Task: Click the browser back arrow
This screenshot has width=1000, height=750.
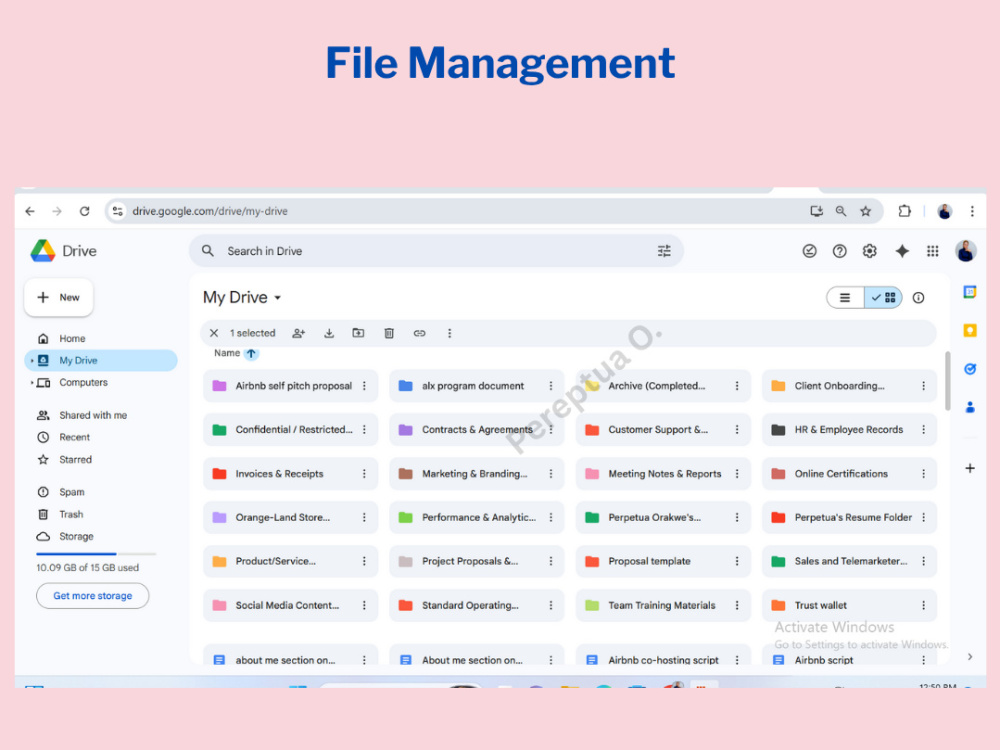Action: (x=30, y=211)
